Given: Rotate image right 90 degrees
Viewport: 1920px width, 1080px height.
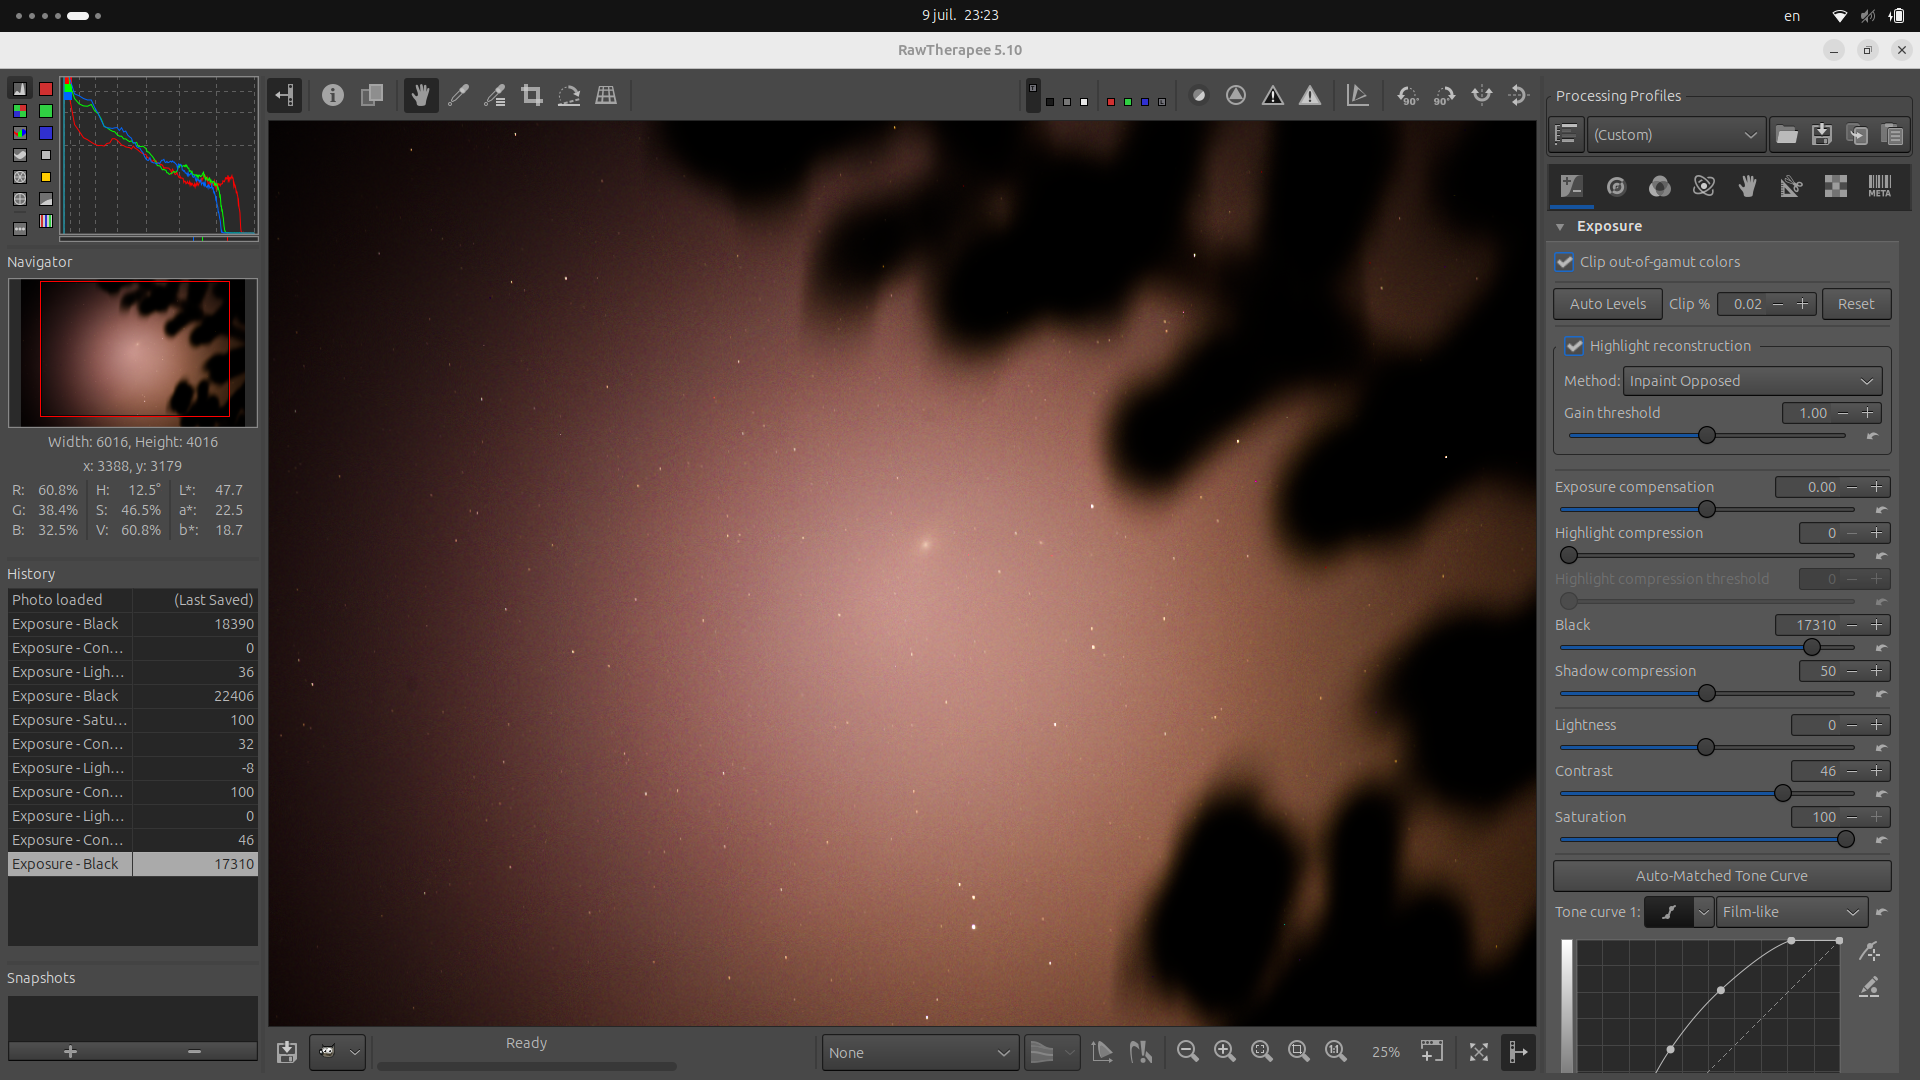Looking at the screenshot, I should 1445,96.
